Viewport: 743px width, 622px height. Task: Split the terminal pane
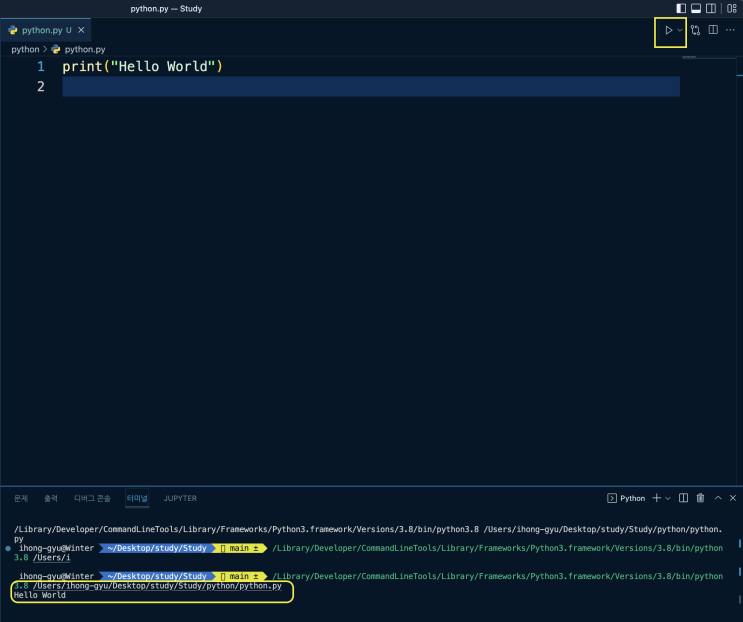[x=683, y=498]
